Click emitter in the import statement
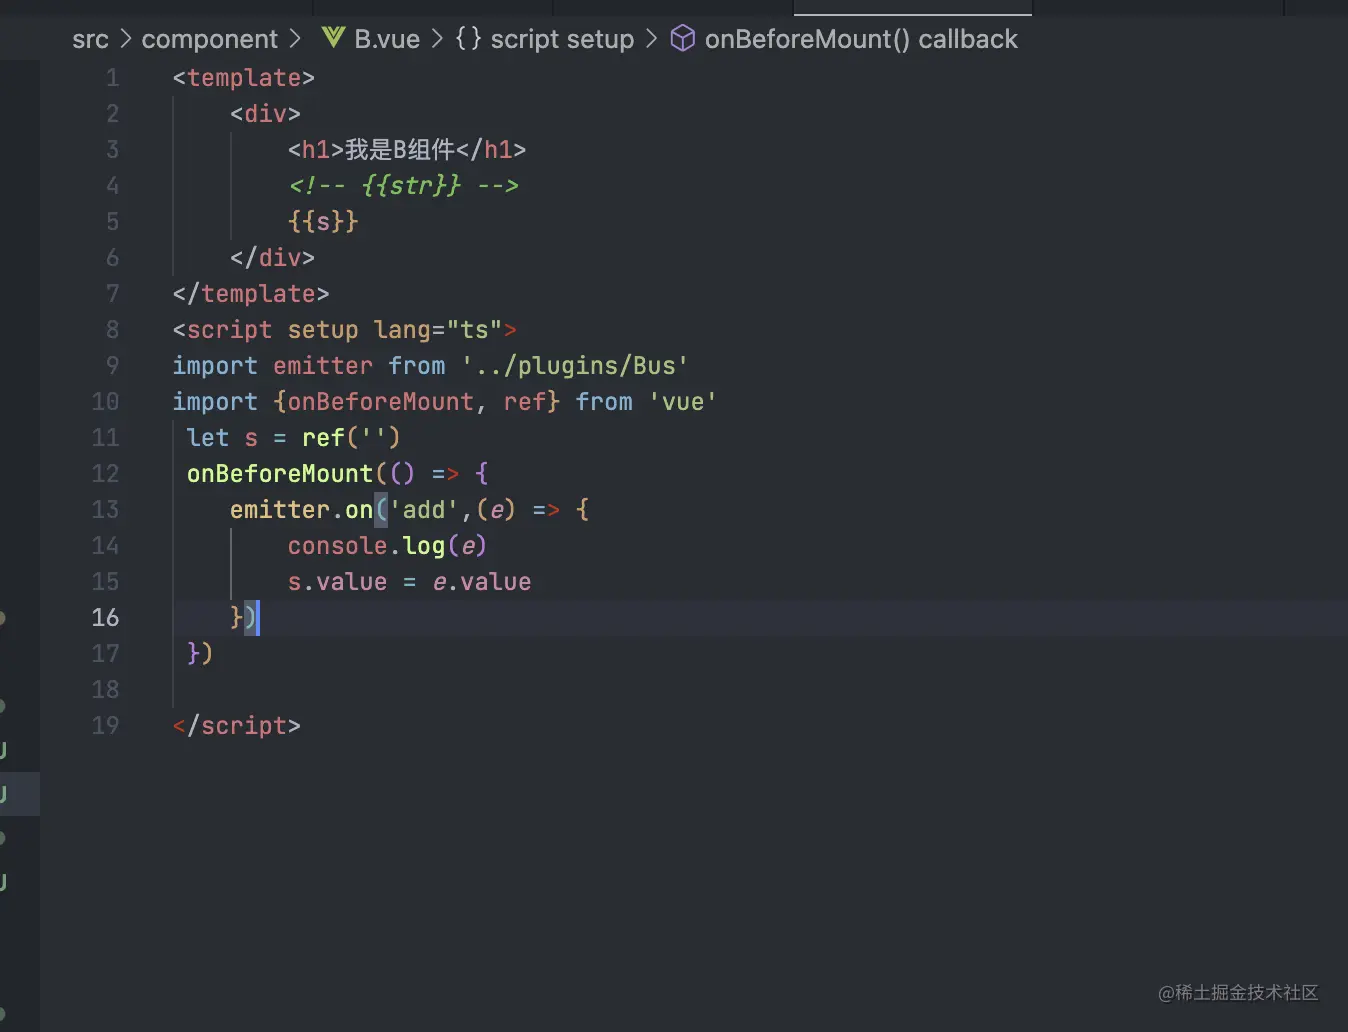Image resolution: width=1348 pixels, height=1032 pixels. click(323, 366)
